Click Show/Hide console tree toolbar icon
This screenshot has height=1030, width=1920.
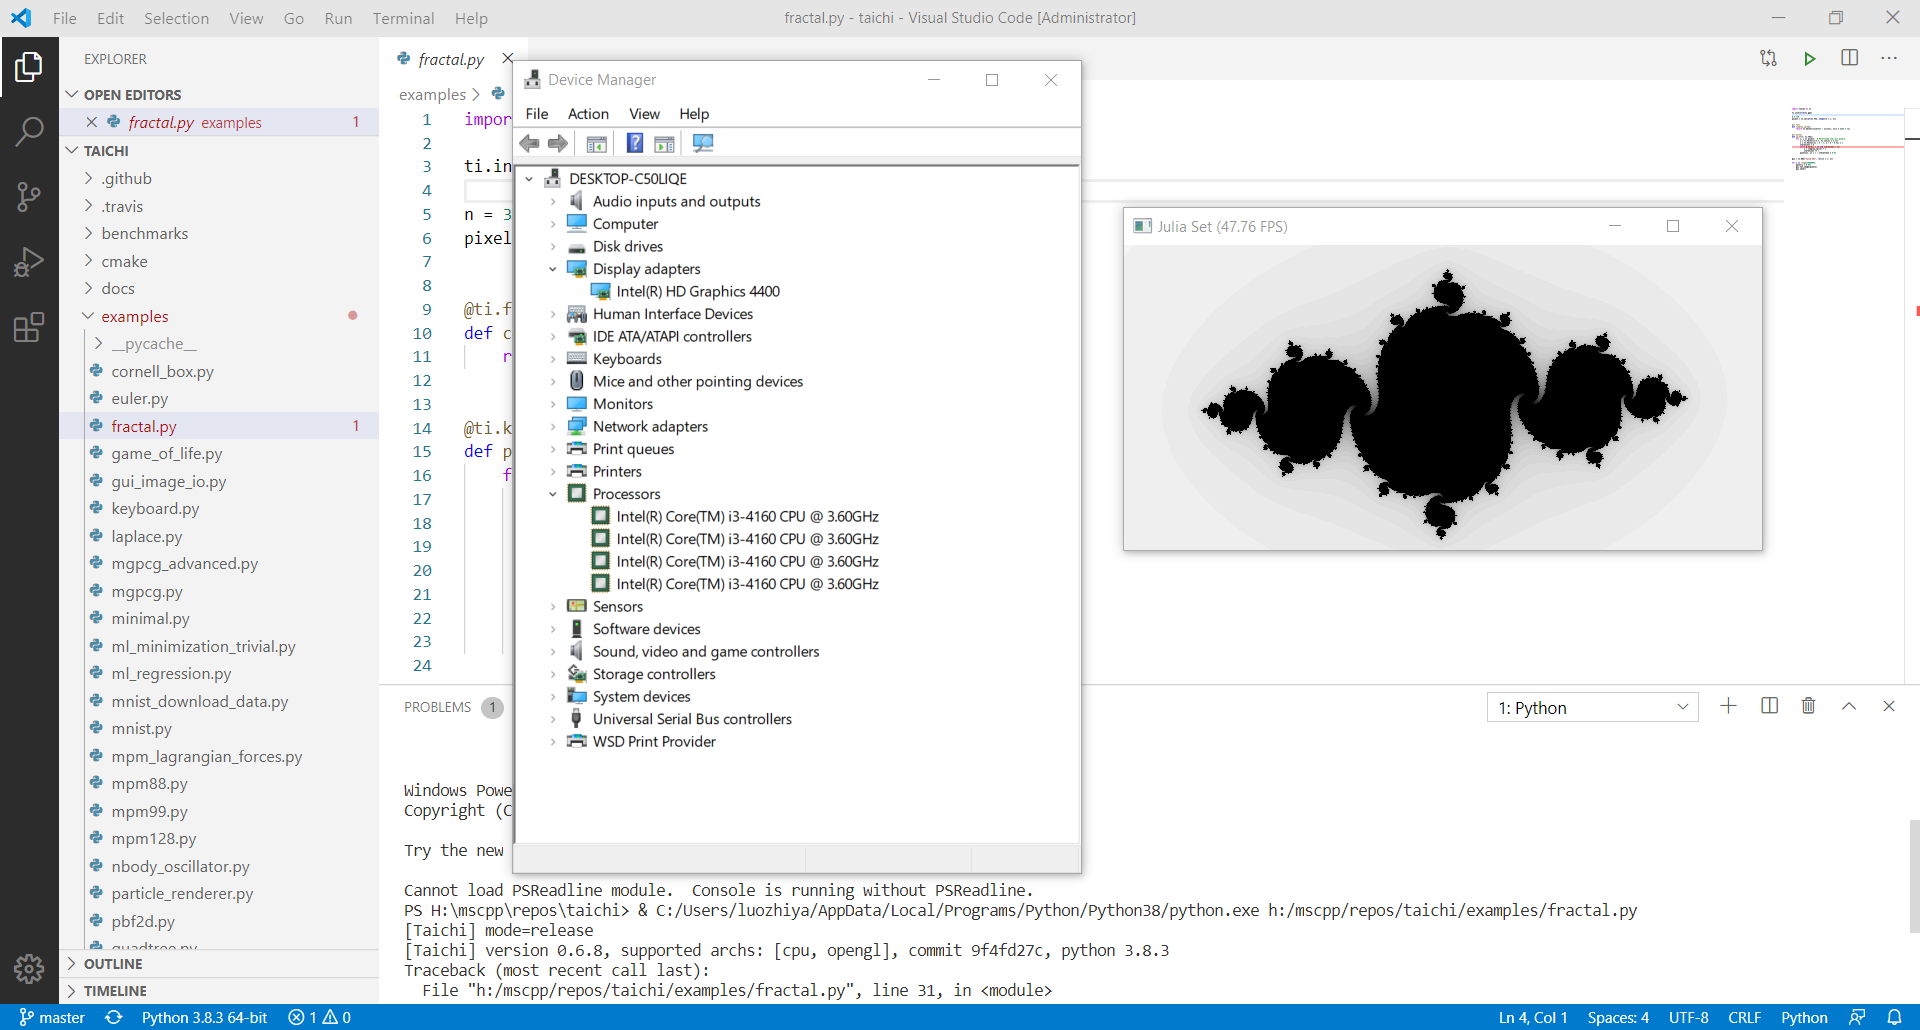point(597,143)
